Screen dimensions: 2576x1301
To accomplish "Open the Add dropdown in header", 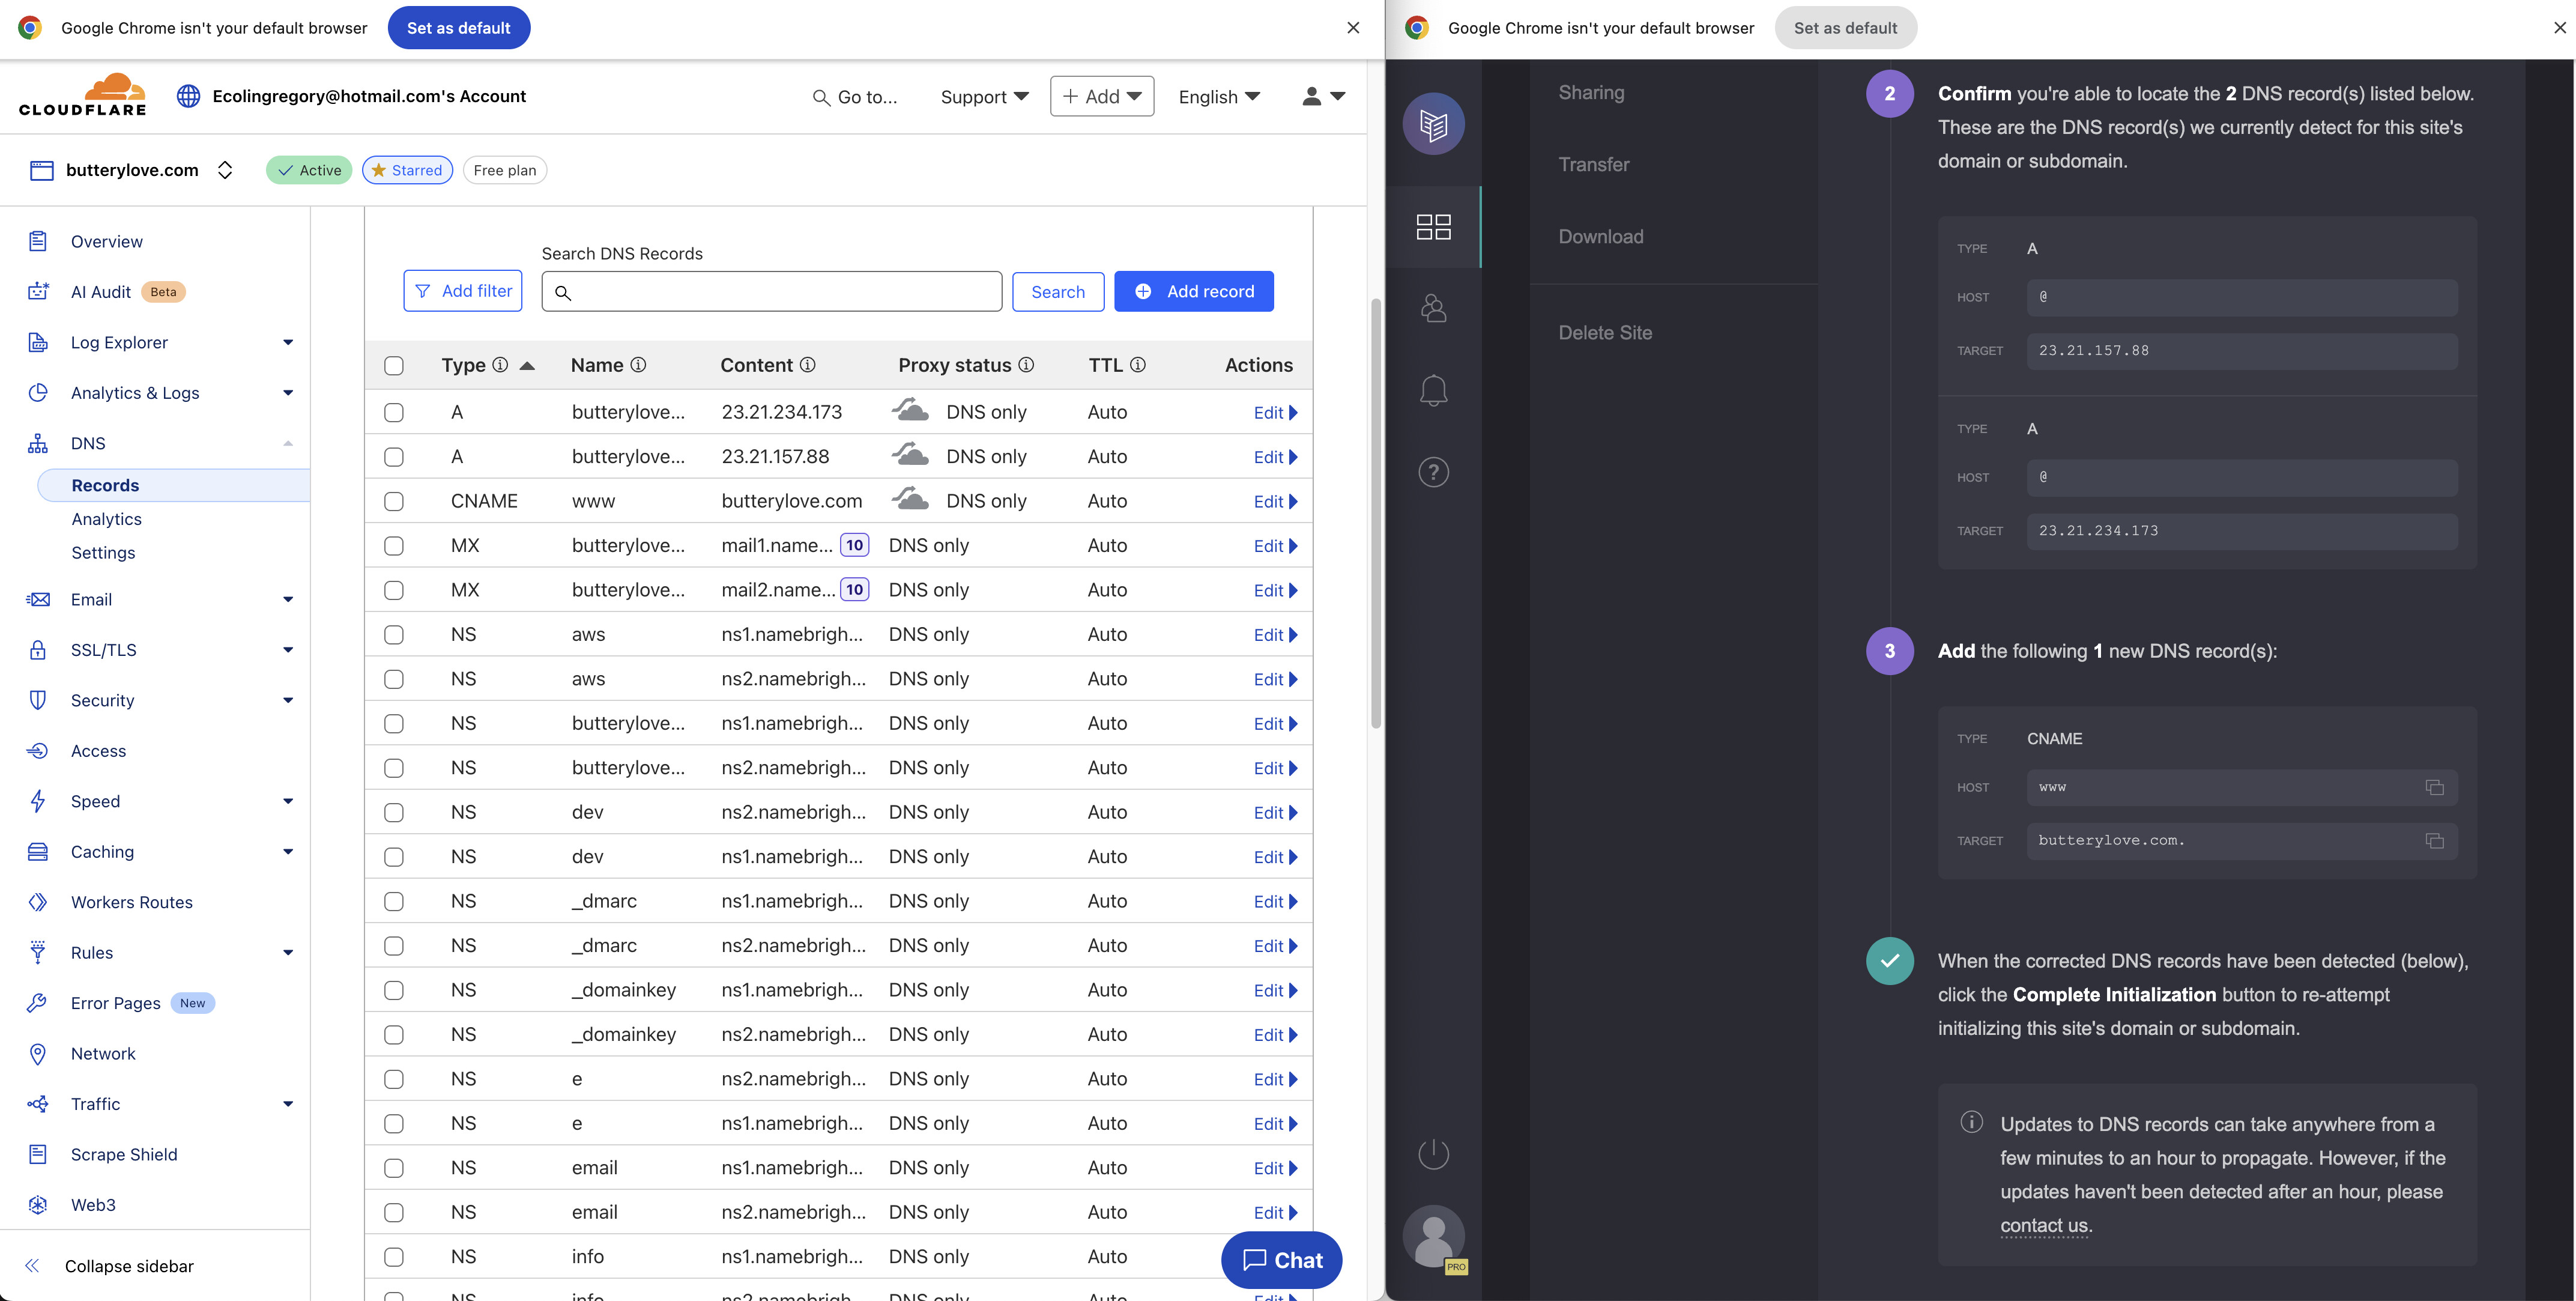I will pos(1102,96).
